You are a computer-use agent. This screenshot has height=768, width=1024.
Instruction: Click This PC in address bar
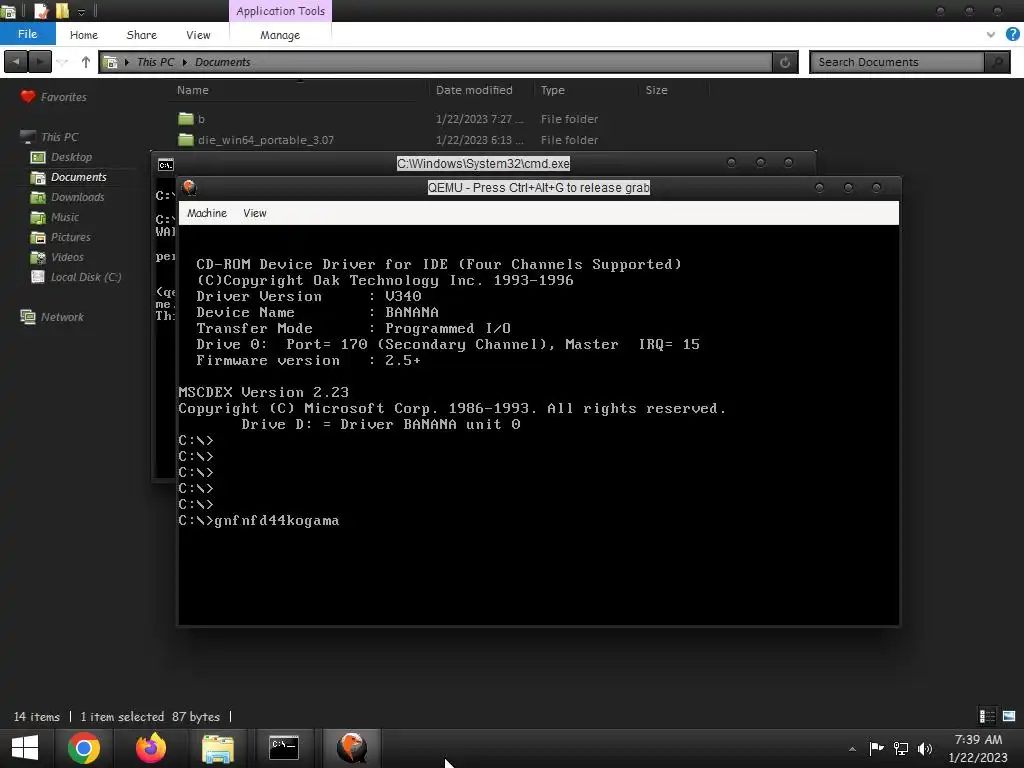tap(155, 62)
